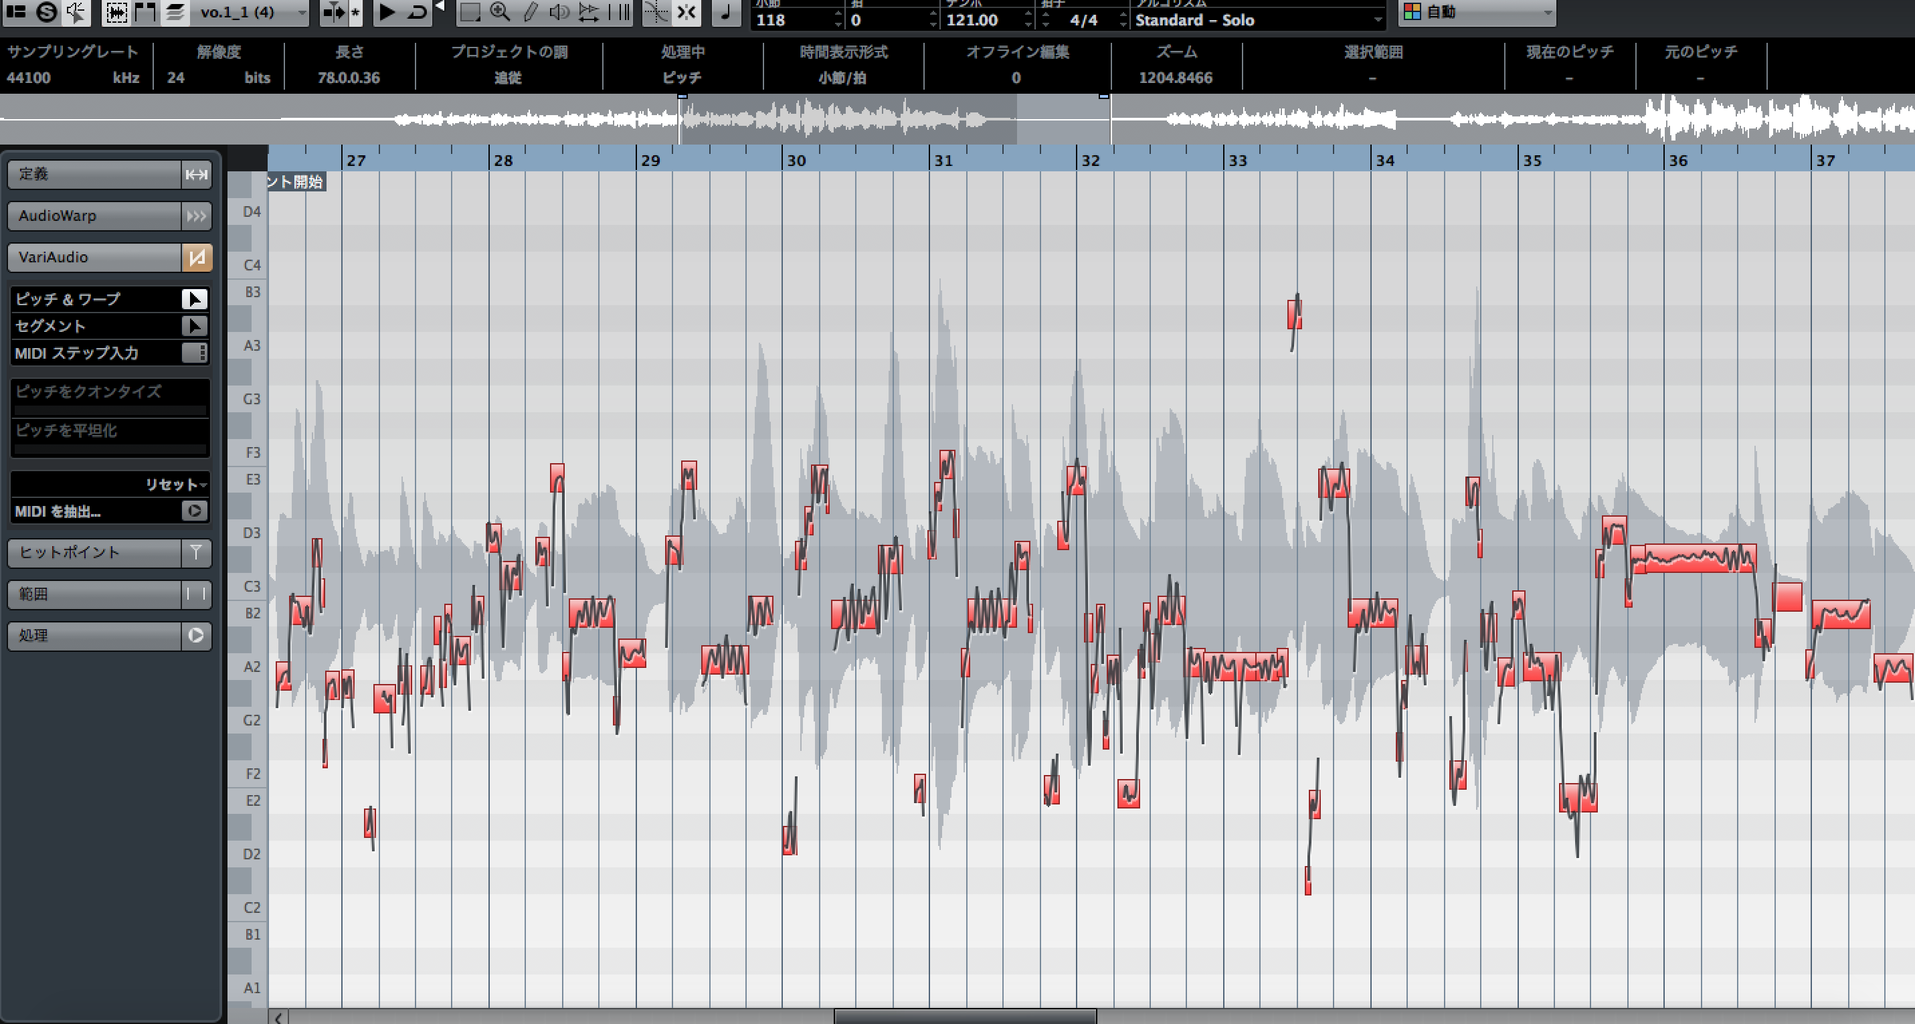1915x1024 pixels.
Task: Open the ヒットポイント tab
Action: 94,552
